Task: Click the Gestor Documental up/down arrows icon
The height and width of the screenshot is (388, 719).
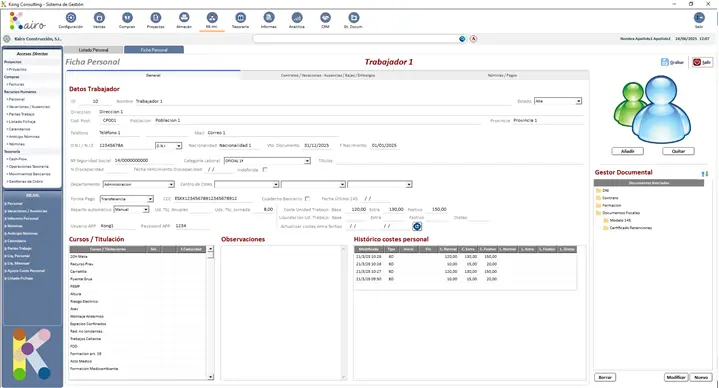Action: 705,173
